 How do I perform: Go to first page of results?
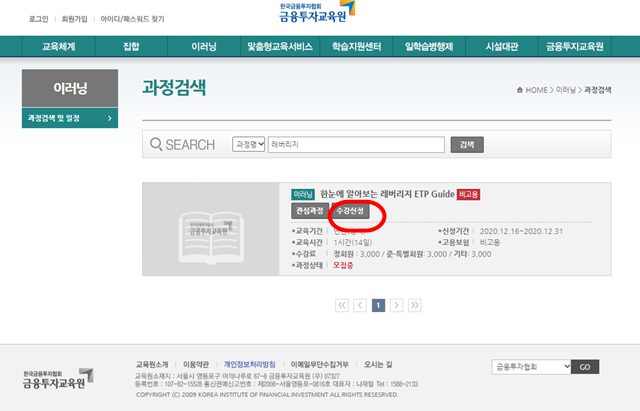(x=342, y=305)
